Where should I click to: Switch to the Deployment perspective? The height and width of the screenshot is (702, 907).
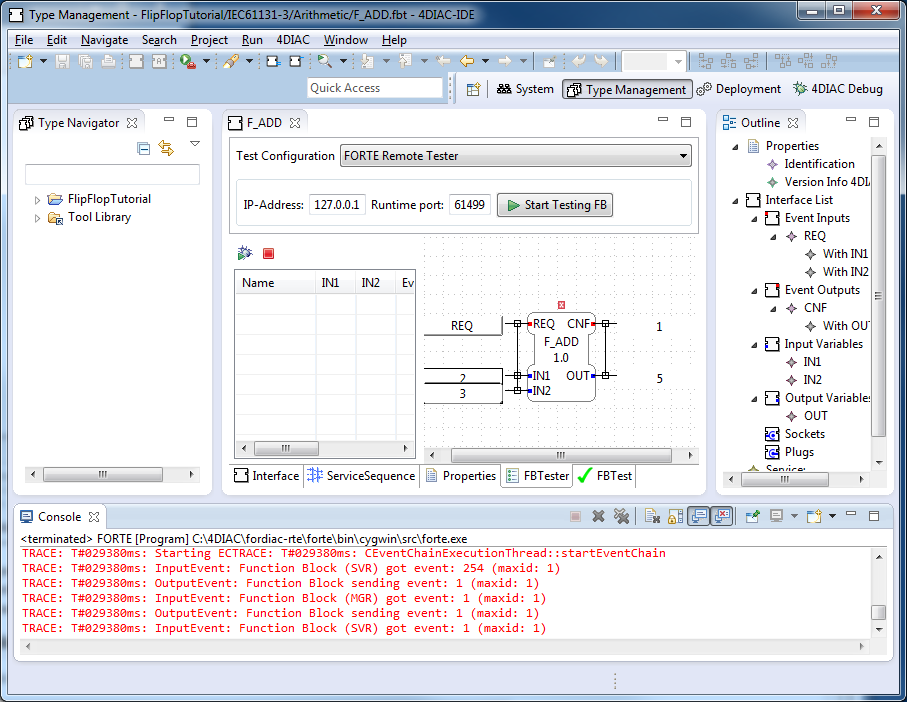(739, 89)
